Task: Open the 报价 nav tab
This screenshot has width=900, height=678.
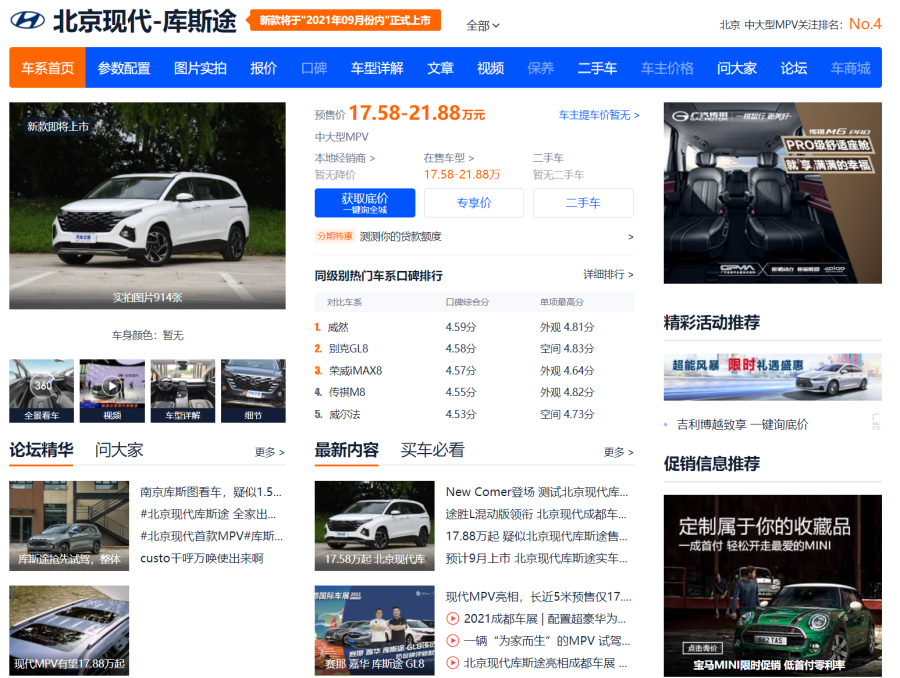Action: (263, 68)
